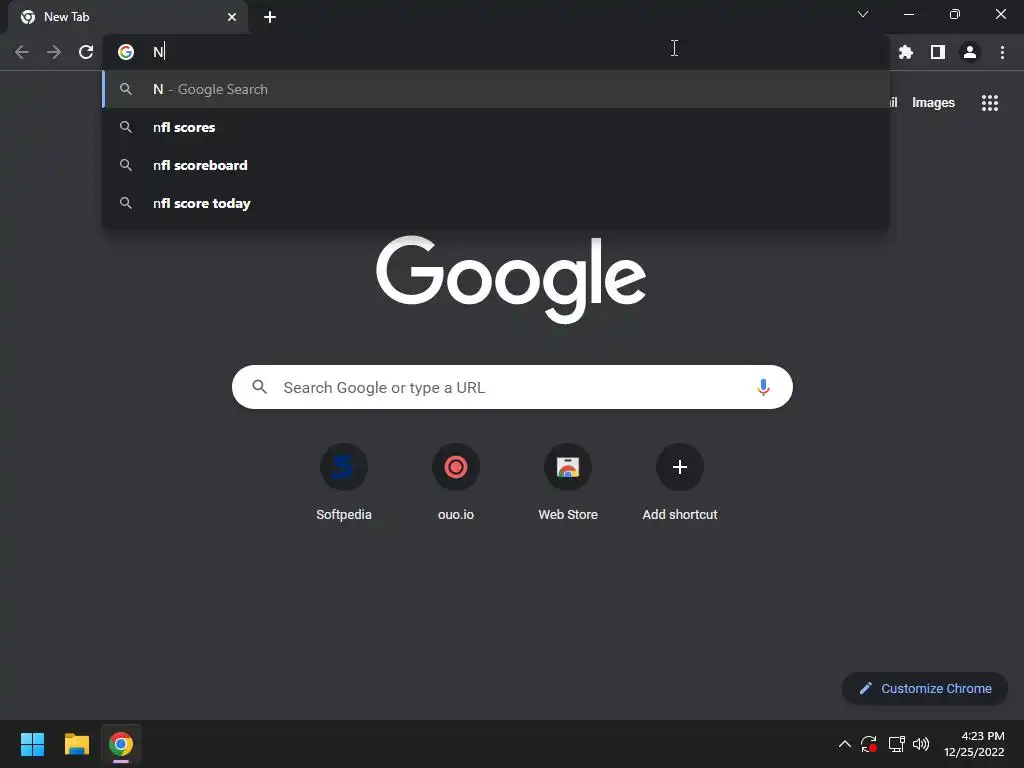Start voice search with the microphone icon

pos(763,387)
